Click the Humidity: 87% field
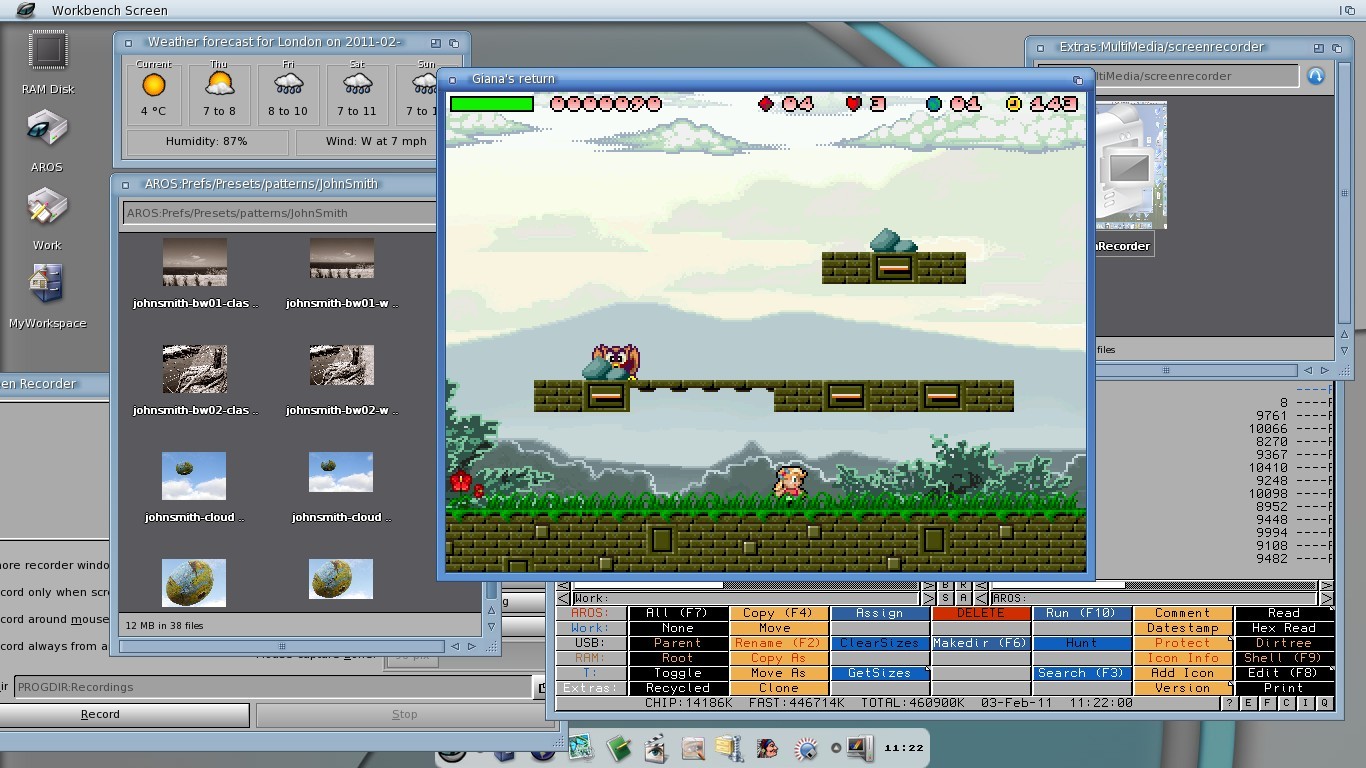Screen dimensions: 1366x768 (207, 141)
